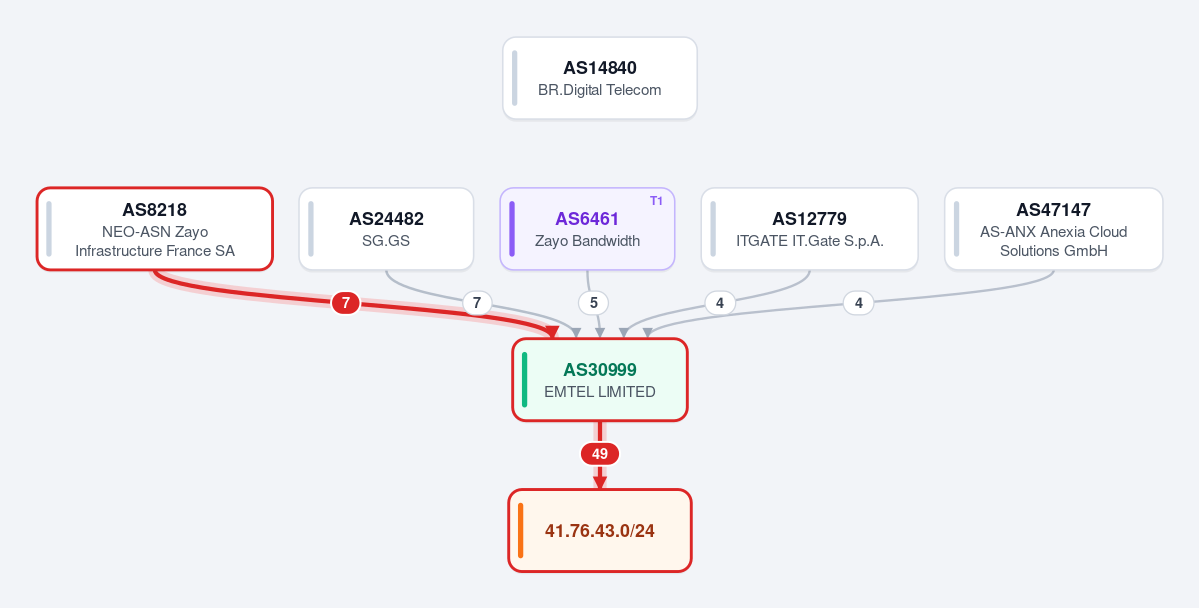Click the 5 label on Zayo edge
Image resolution: width=1199 pixels, height=608 pixels.
coord(593,303)
